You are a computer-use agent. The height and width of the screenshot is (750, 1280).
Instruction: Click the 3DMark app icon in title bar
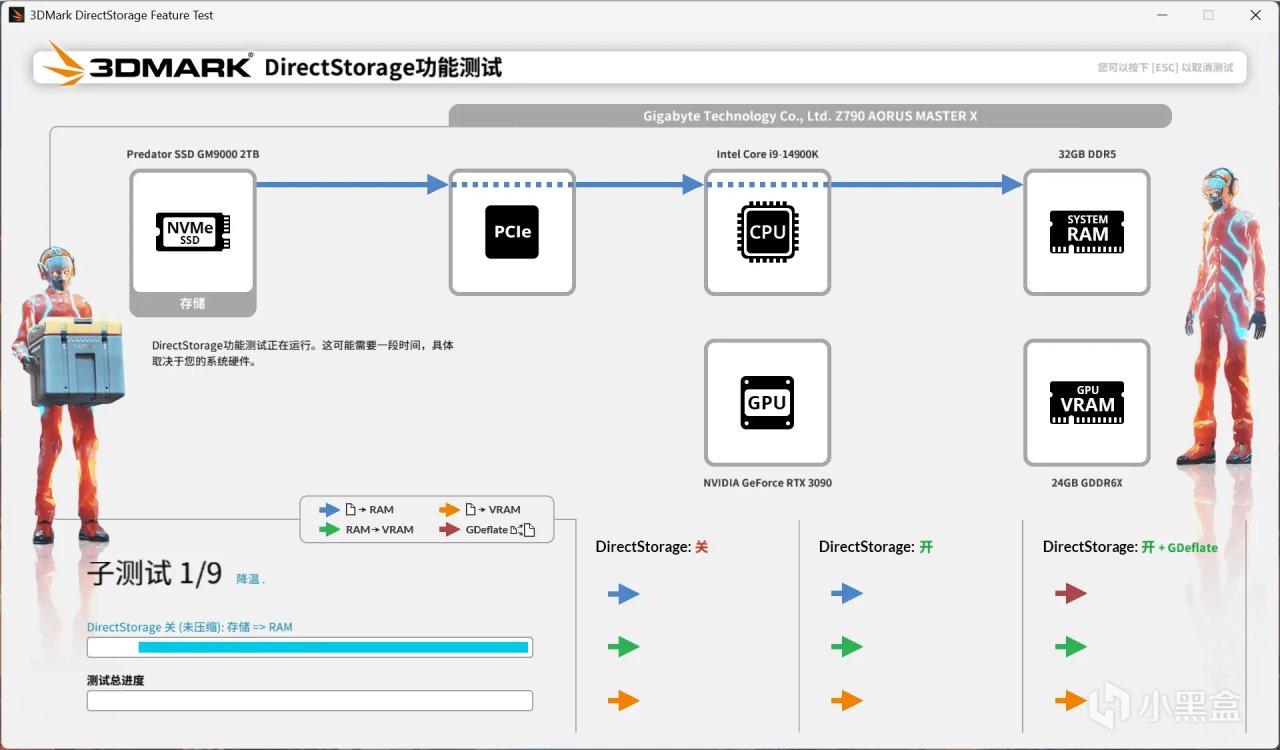coord(16,15)
